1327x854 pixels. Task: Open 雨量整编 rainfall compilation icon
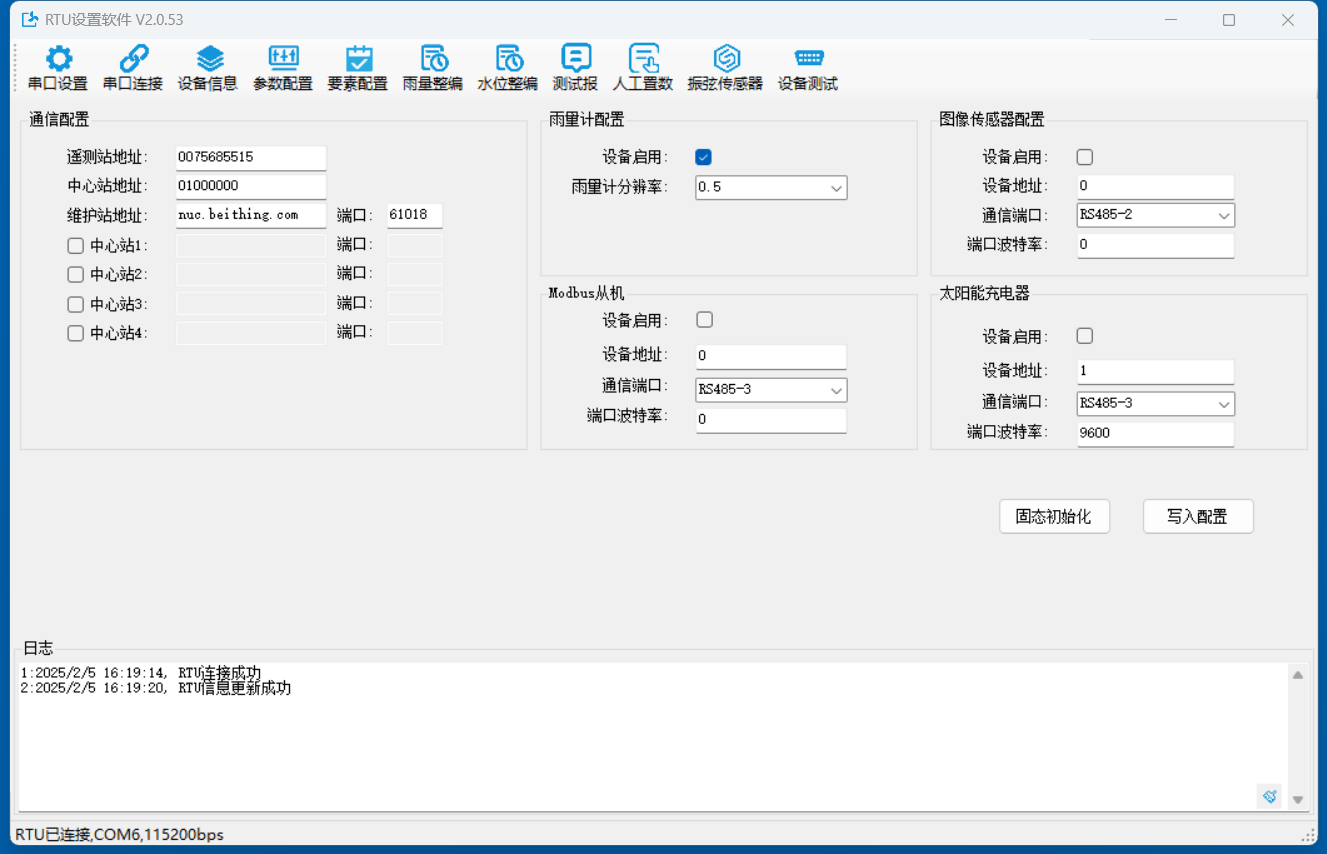point(433,59)
